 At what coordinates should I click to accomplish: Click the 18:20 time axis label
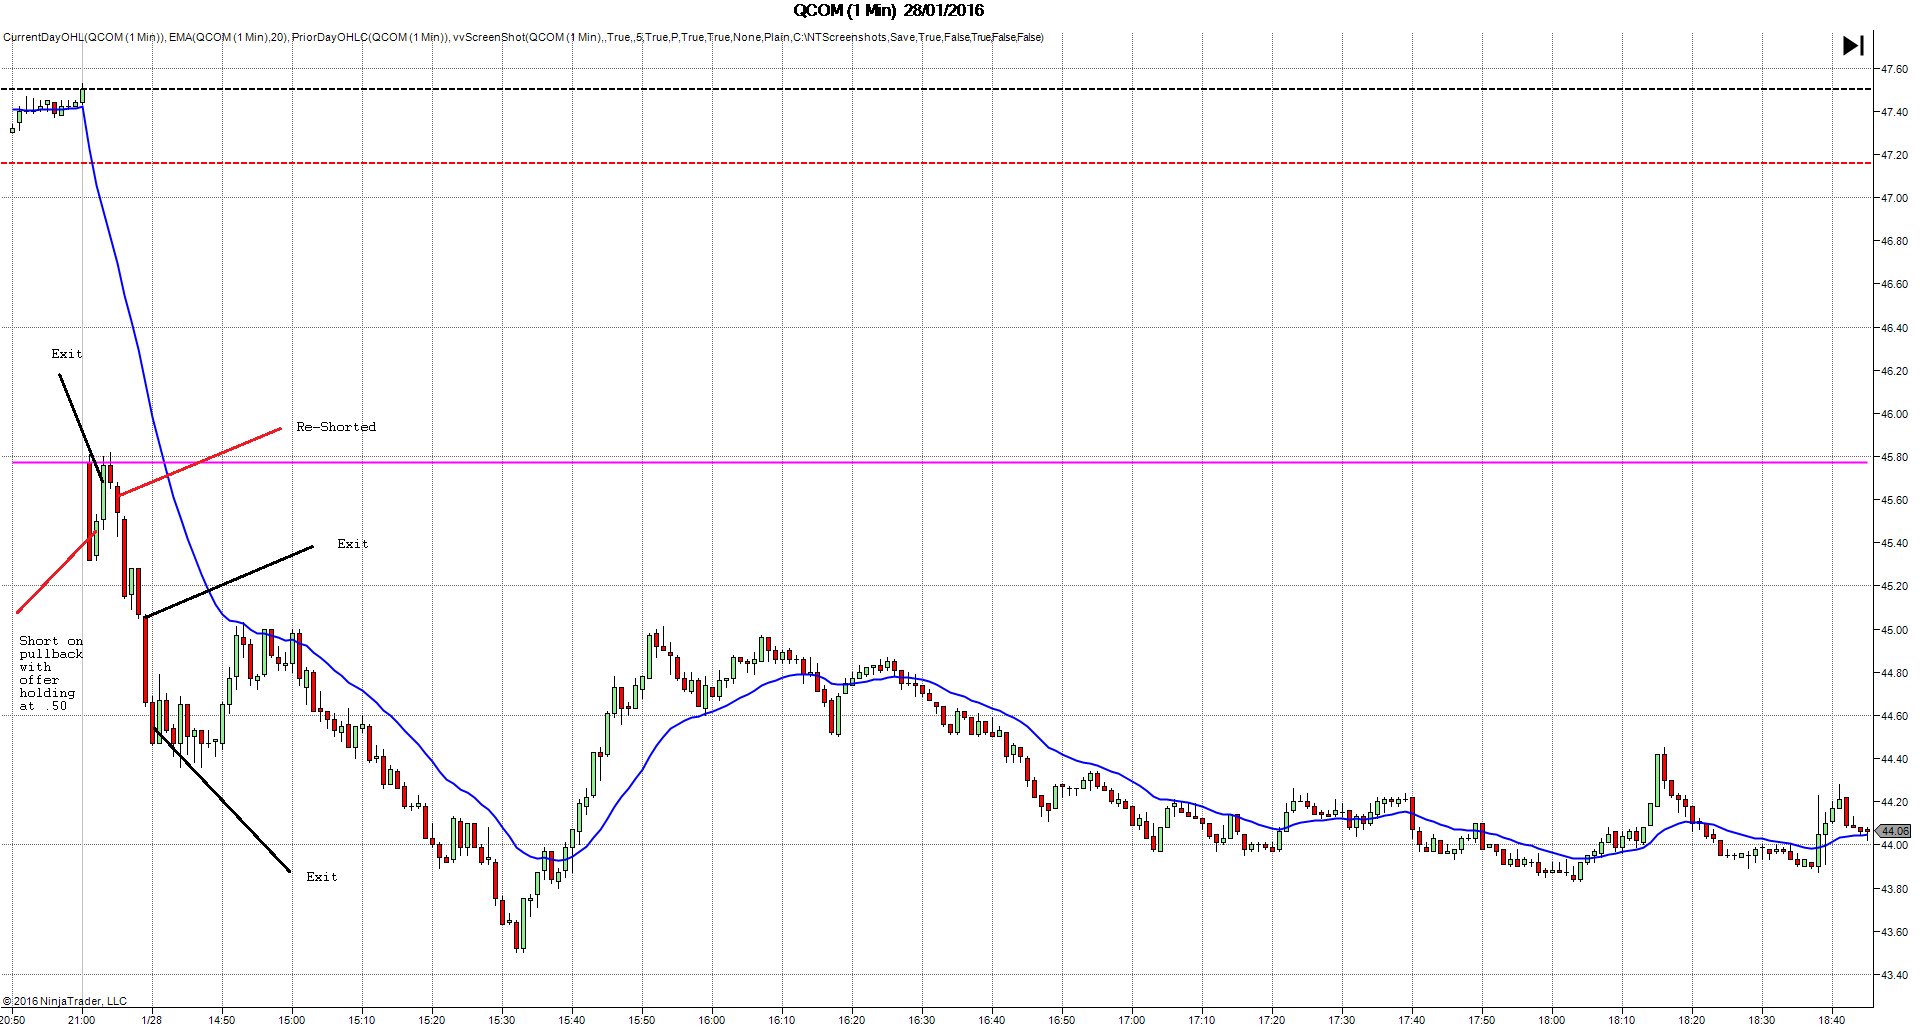1692,1021
